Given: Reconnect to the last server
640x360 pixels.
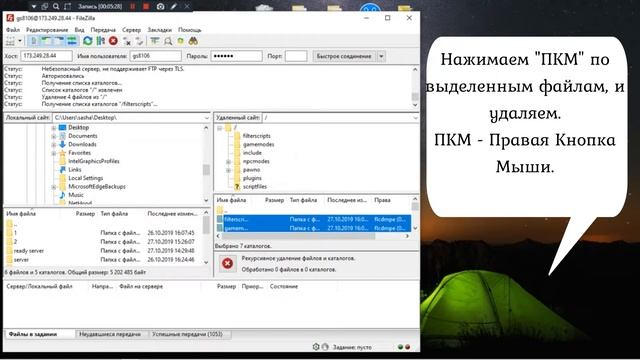Looking at the screenshot, I should (x=140, y=41).
